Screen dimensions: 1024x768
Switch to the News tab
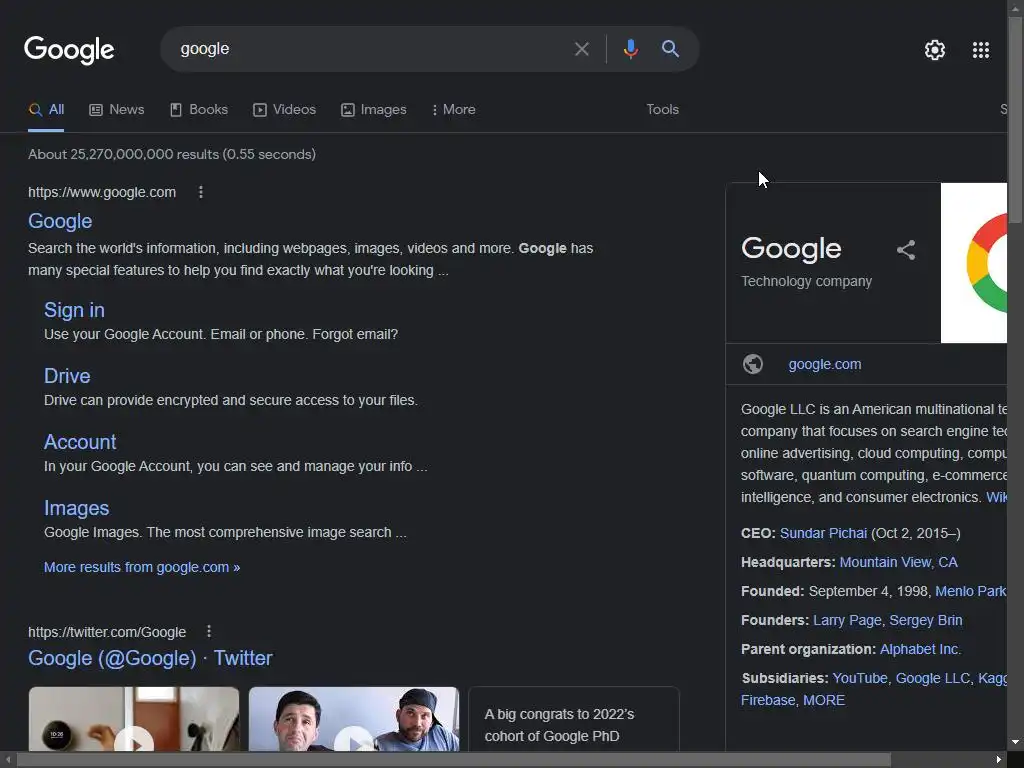tap(116, 110)
